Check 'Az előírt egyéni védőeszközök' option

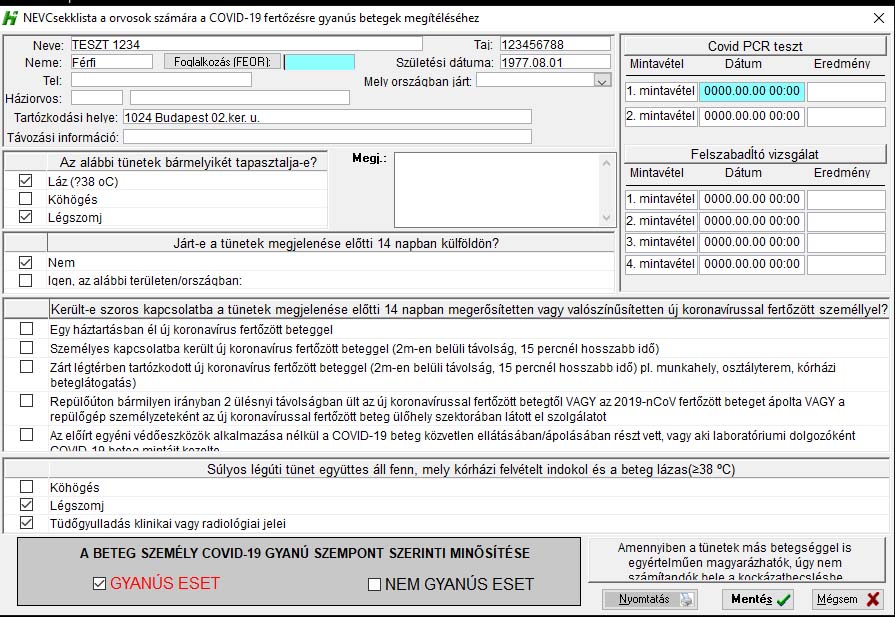tap(26, 435)
